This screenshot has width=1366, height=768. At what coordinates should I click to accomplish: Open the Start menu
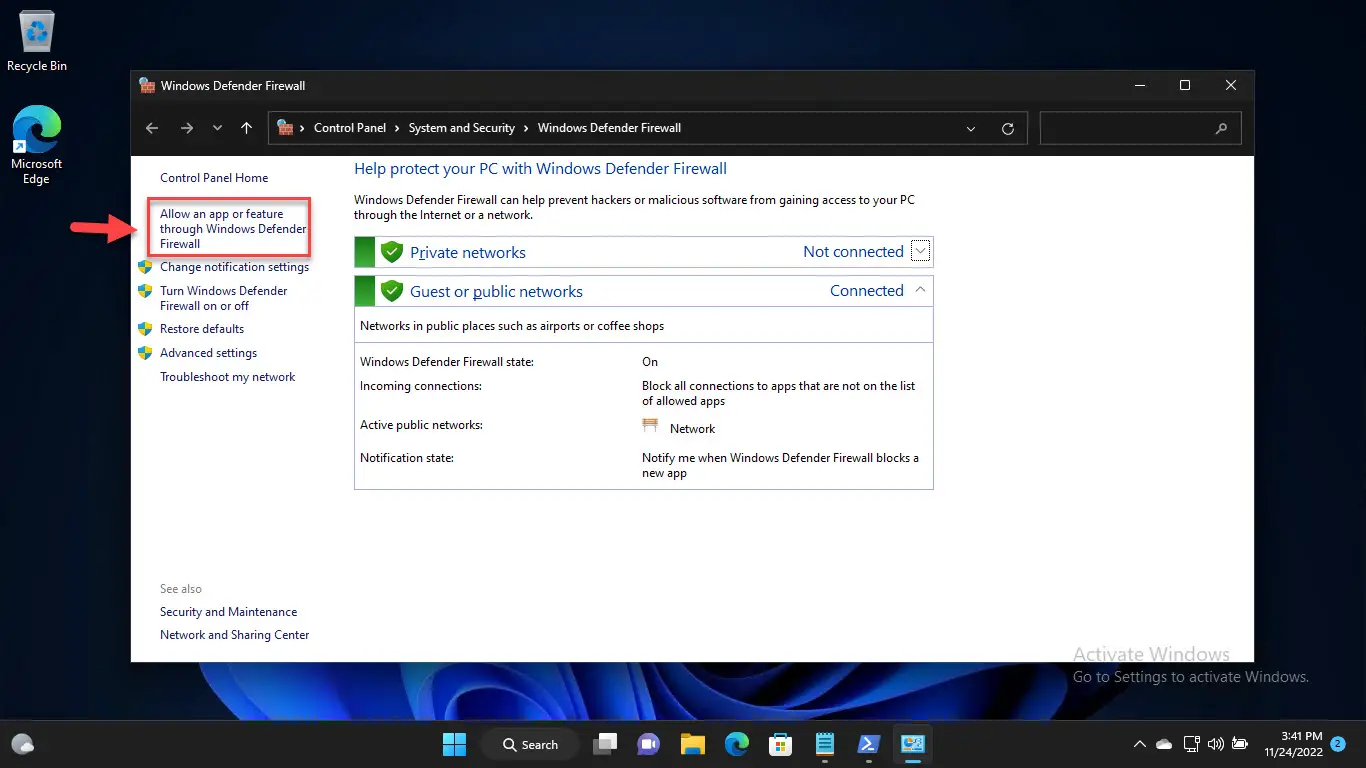[x=454, y=744]
